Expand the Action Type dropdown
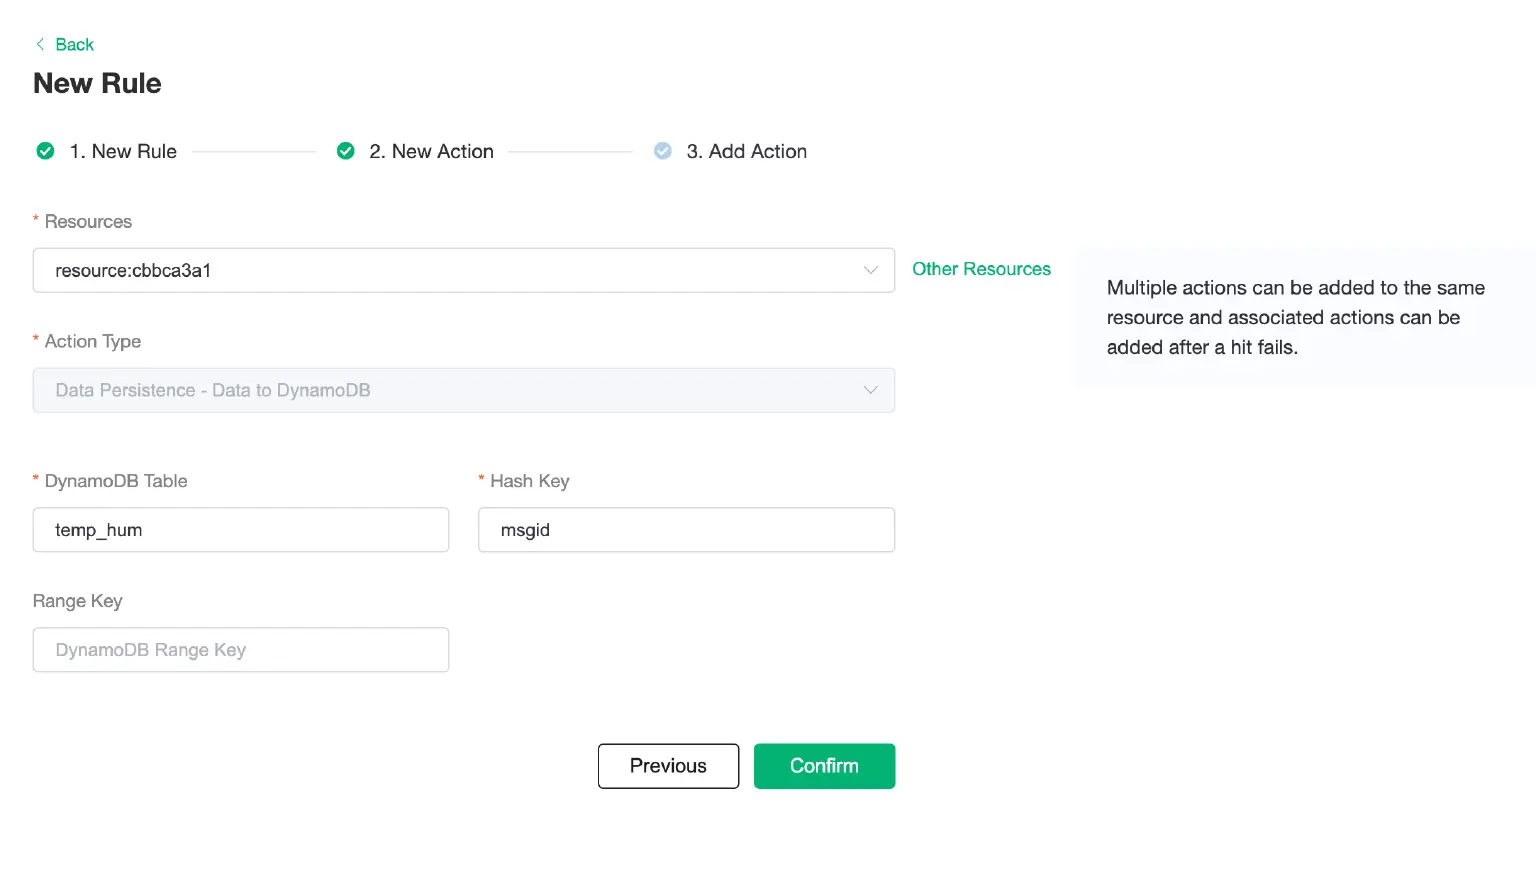1536x891 pixels. [463, 390]
